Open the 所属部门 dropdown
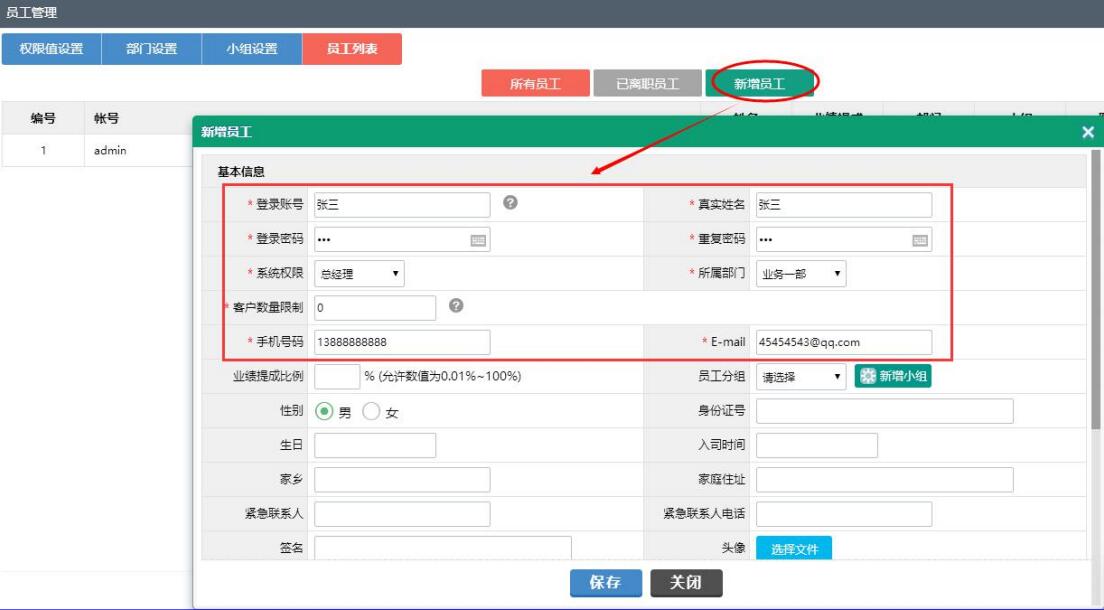Screen dimensions: 1104x610 click(x=801, y=273)
